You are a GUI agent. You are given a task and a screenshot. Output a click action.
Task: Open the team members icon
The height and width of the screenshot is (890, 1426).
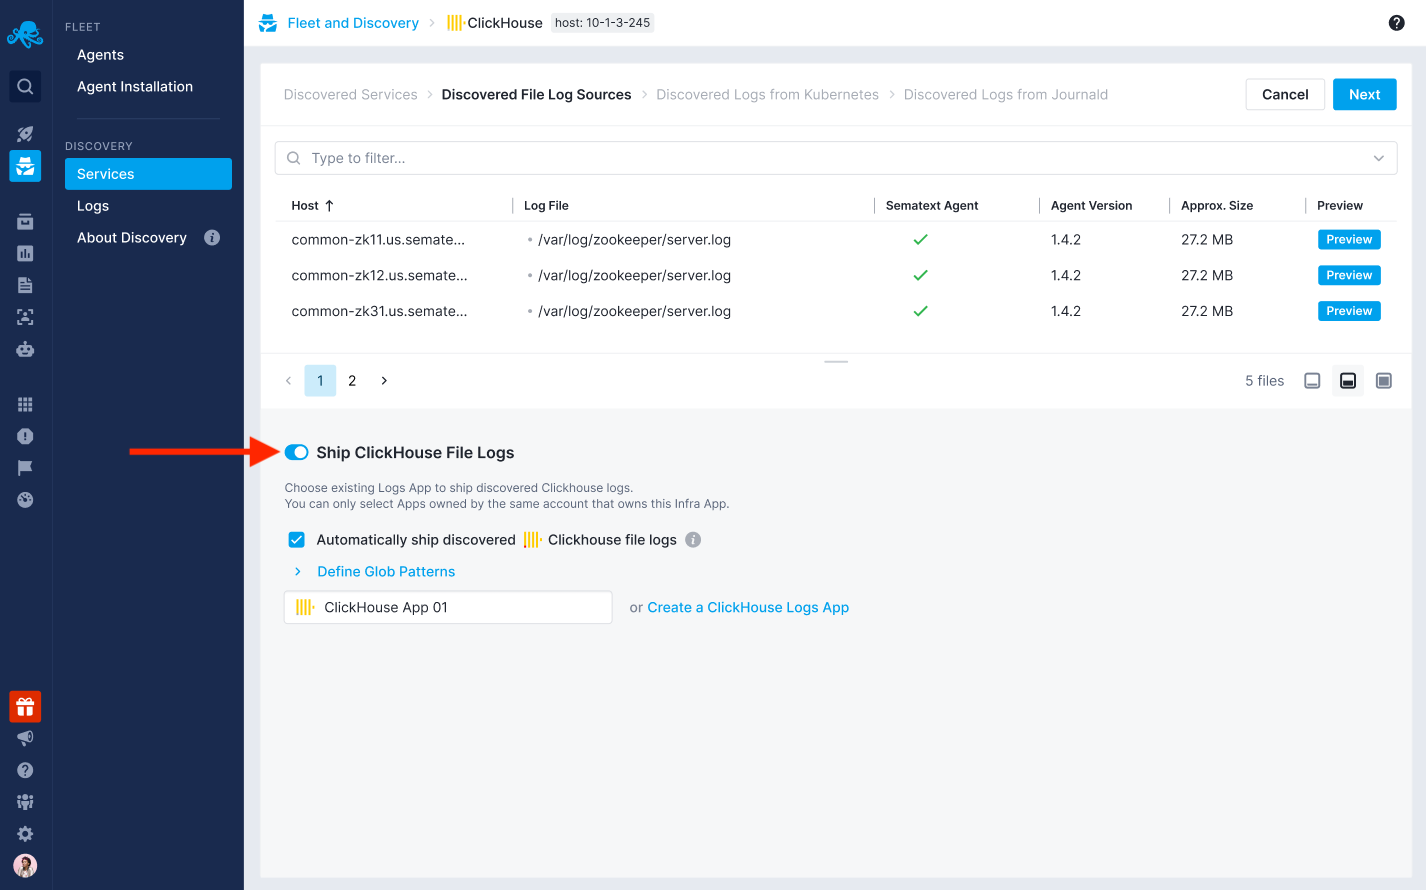click(x=25, y=802)
